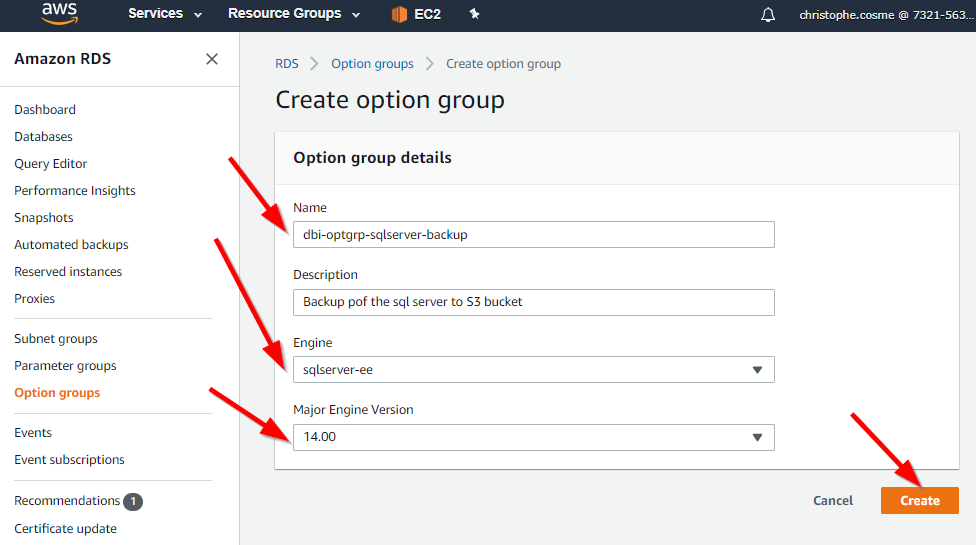This screenshot has height=545, width=976.
Task: Expand the Services menu
Action: coord(165,14)
